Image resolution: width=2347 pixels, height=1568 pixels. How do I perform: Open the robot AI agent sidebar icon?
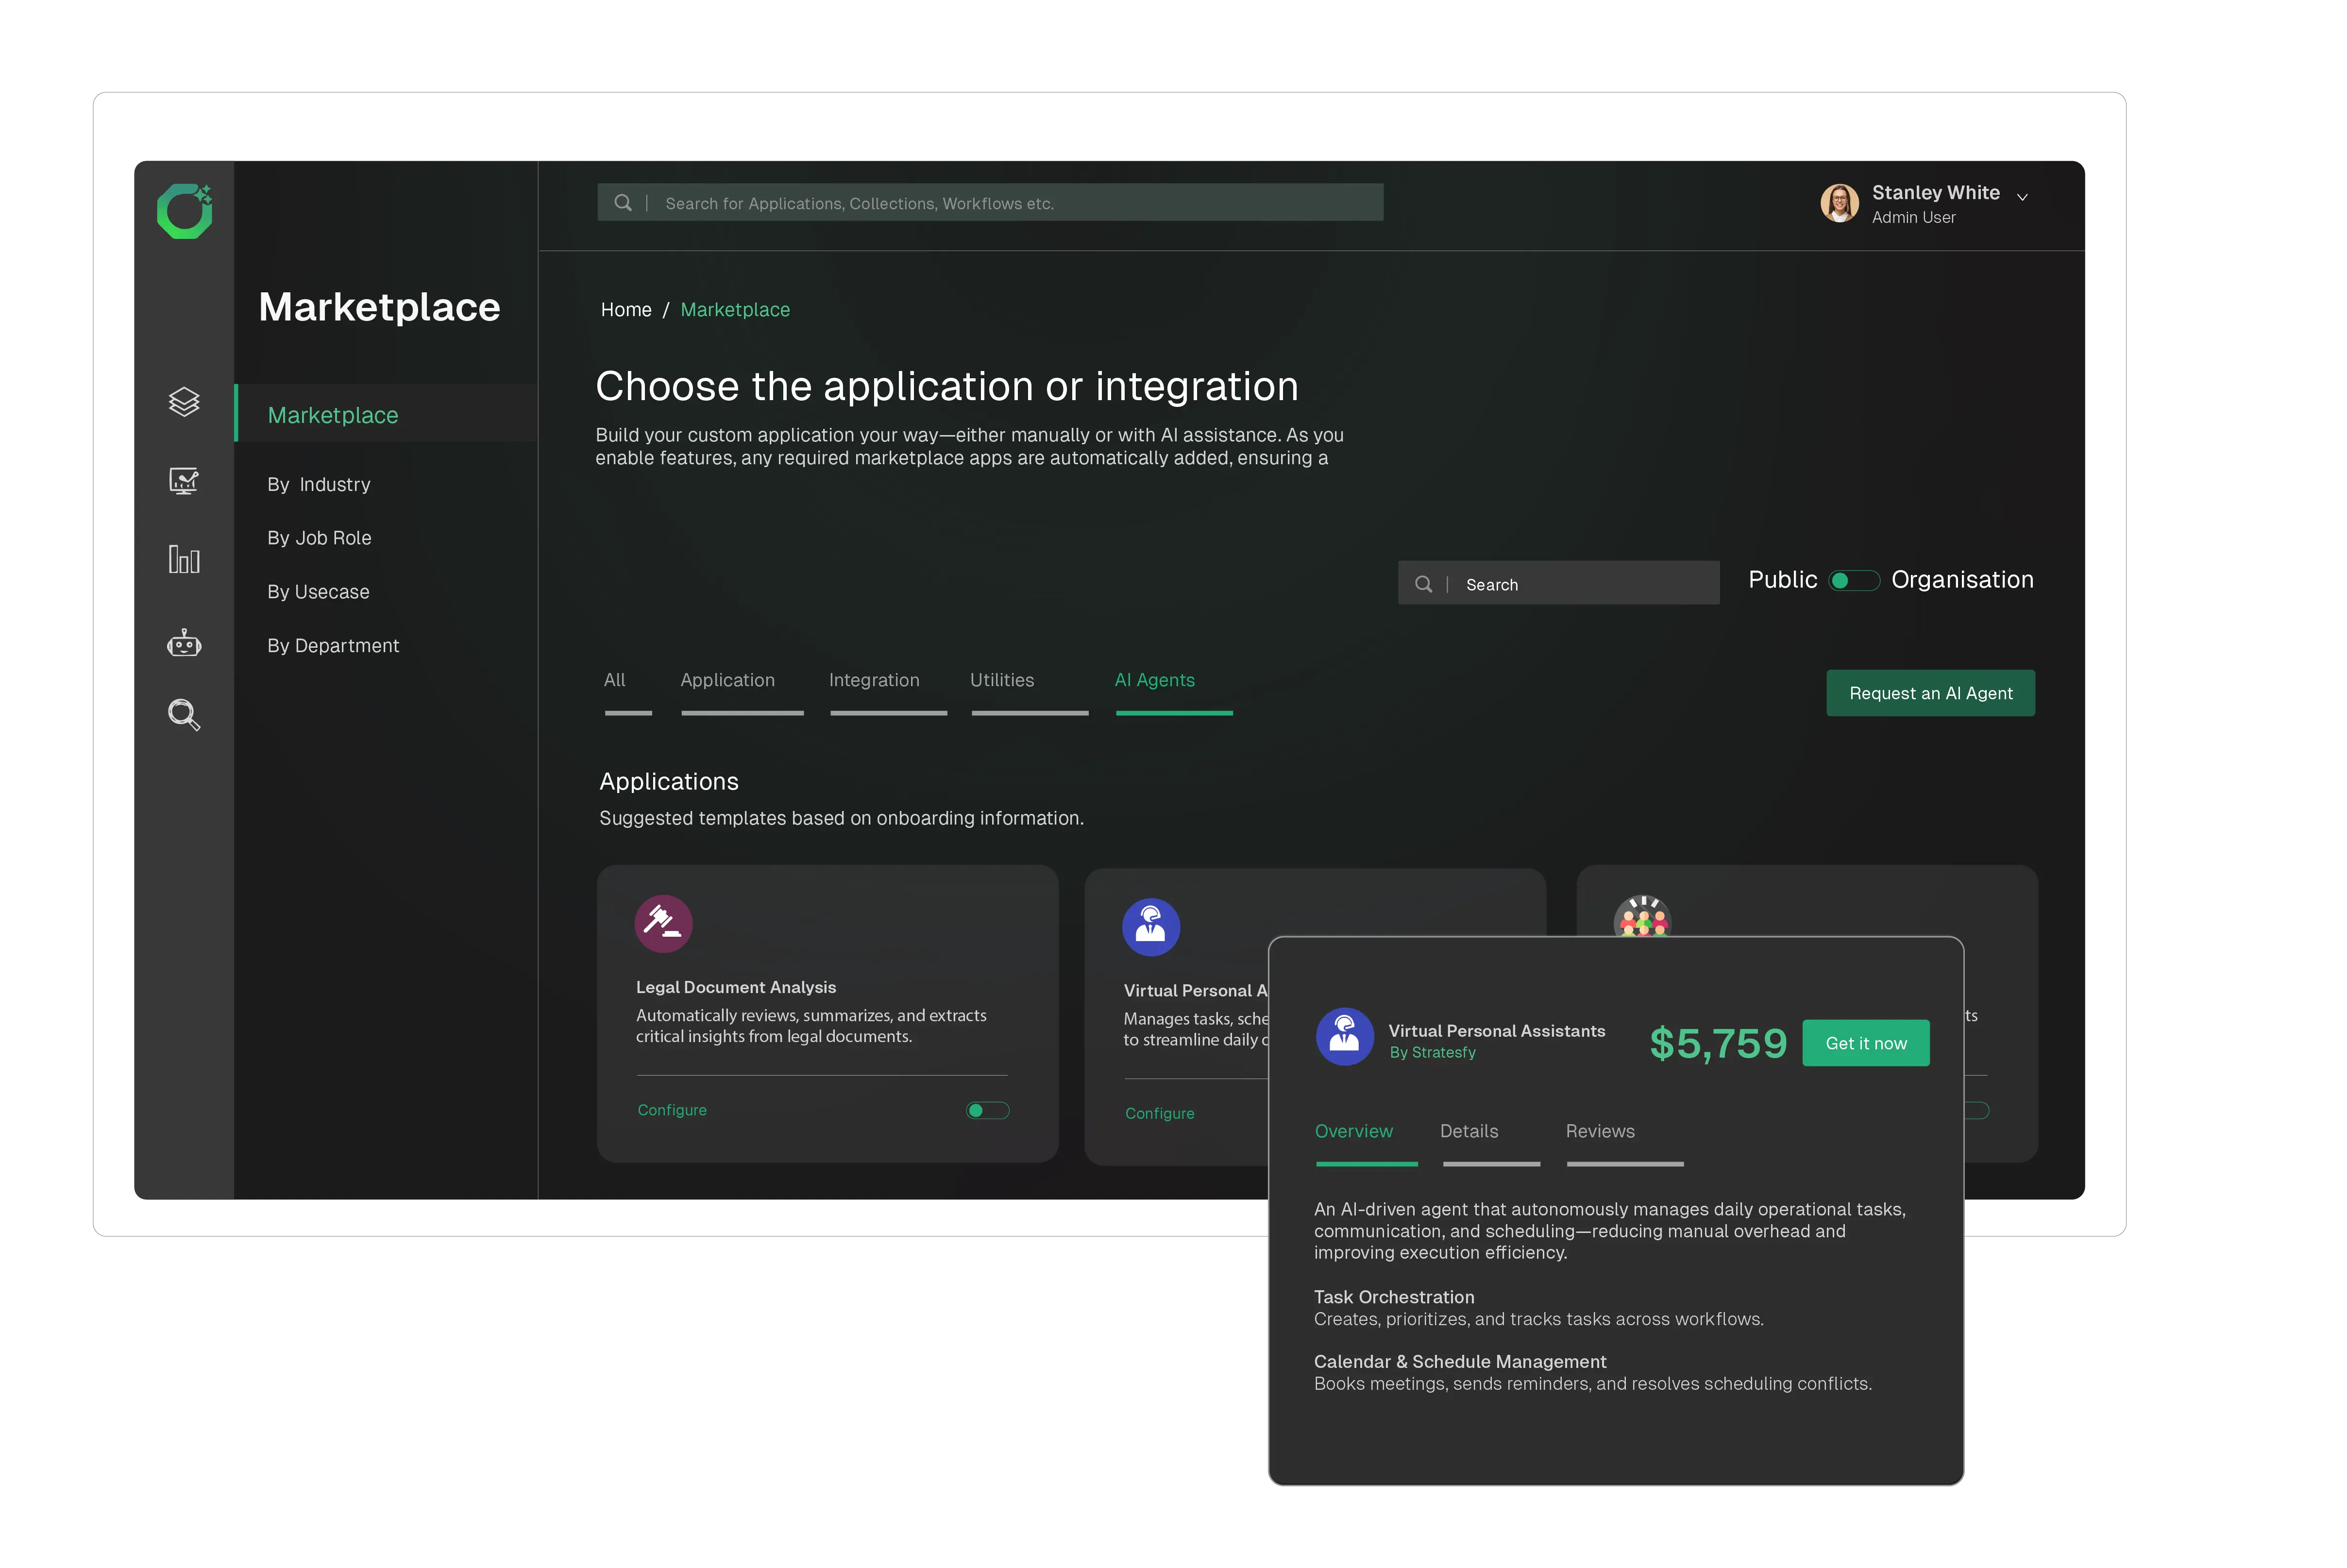184,642
